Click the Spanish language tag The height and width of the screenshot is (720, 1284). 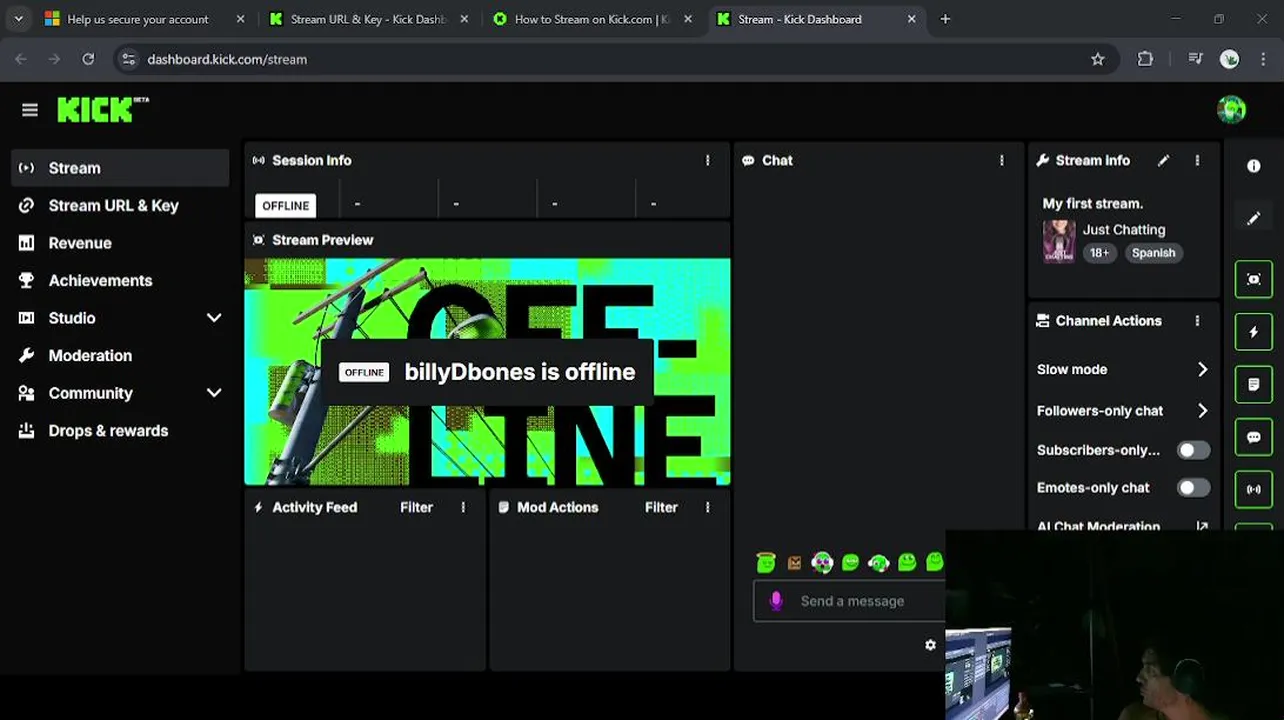click(x=1153, y=253)
